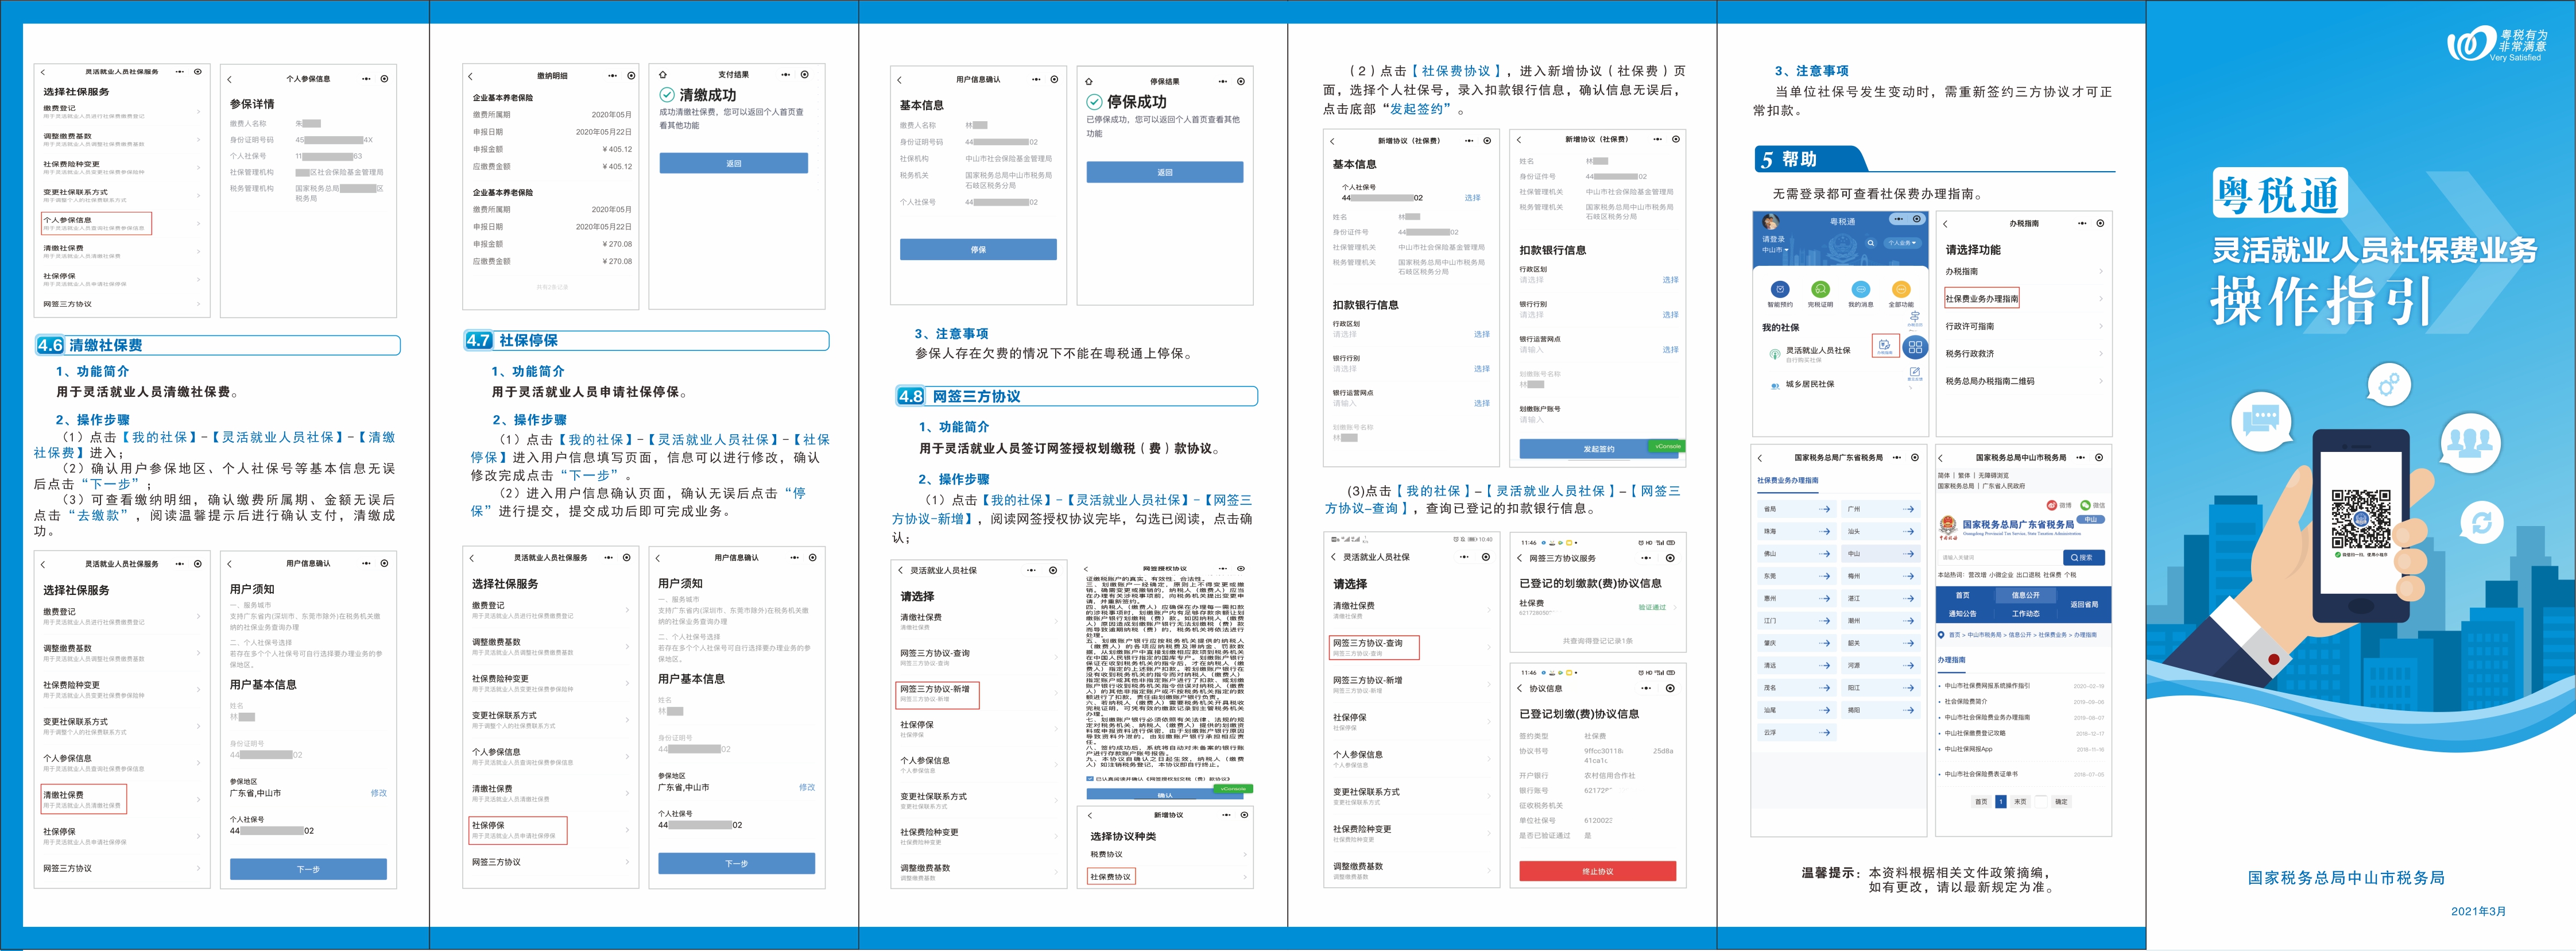
Task: Click the 发起签约 button
Action: click(1598, 449)
